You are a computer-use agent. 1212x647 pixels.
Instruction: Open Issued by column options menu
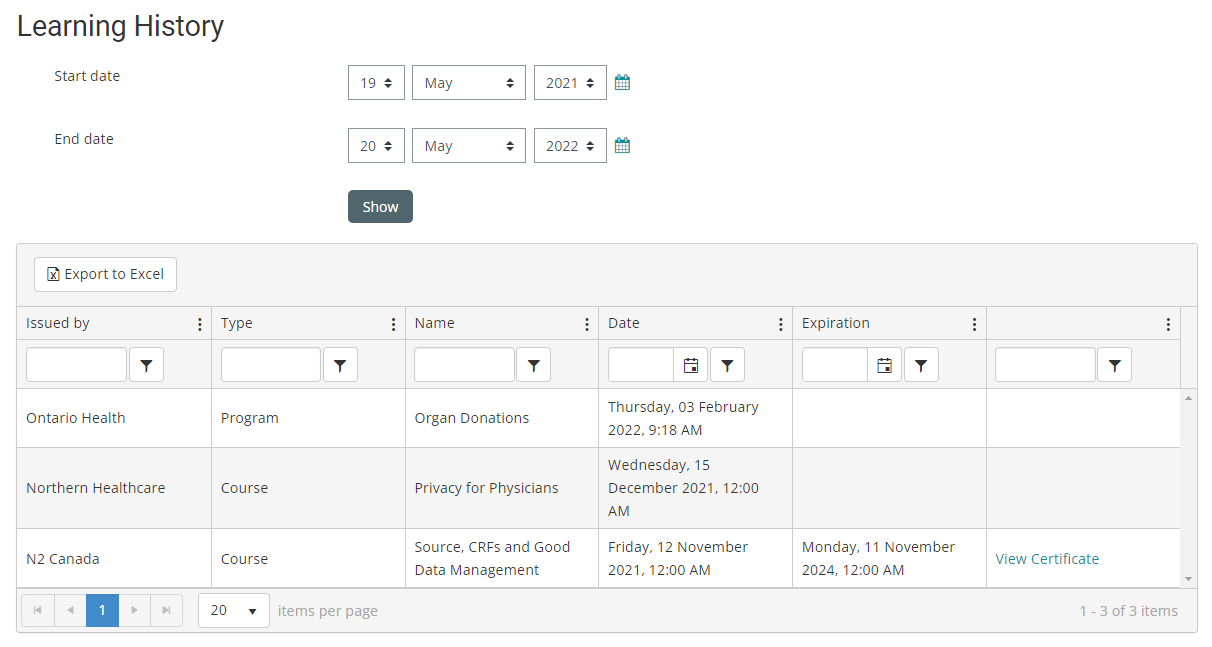pyautogui.click(x=200, y=324)
